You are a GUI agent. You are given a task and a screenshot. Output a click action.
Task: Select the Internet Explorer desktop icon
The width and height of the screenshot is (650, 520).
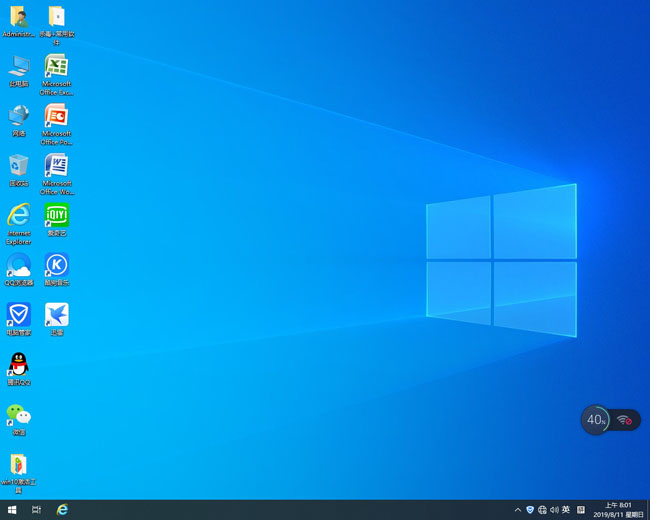(x=18, y=215)
